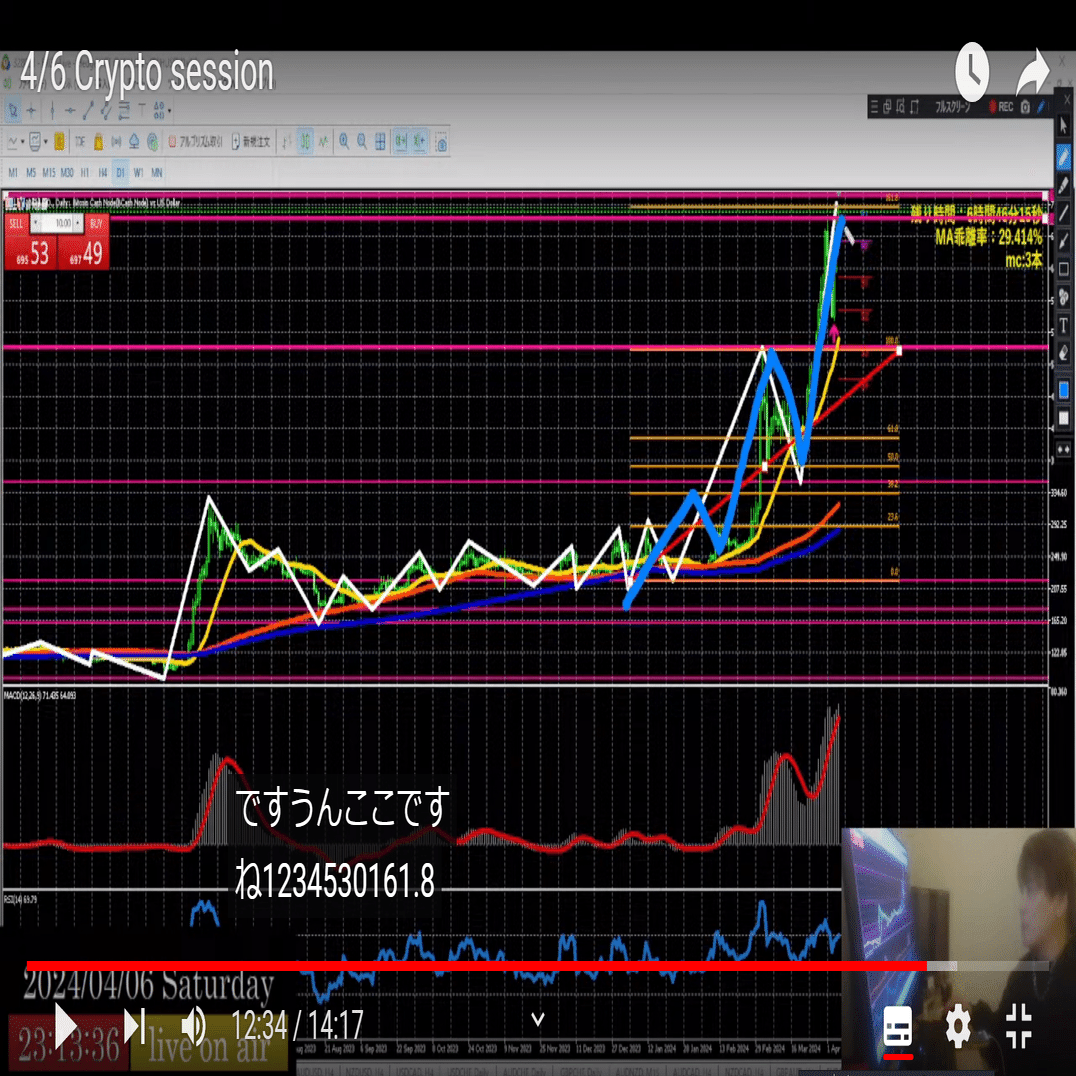
Task: Toggle the chart grid display
Action: (x=379, y=141)
